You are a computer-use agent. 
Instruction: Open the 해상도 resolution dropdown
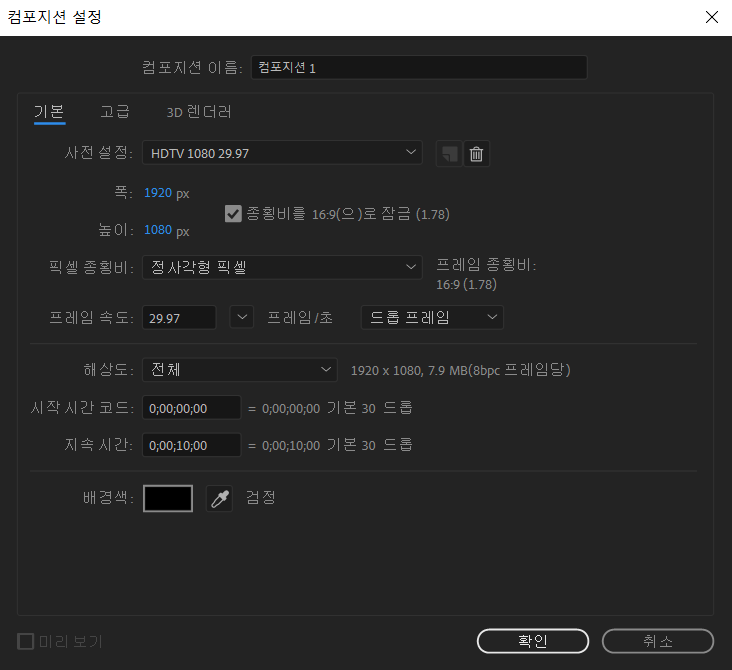coord(239,370)
